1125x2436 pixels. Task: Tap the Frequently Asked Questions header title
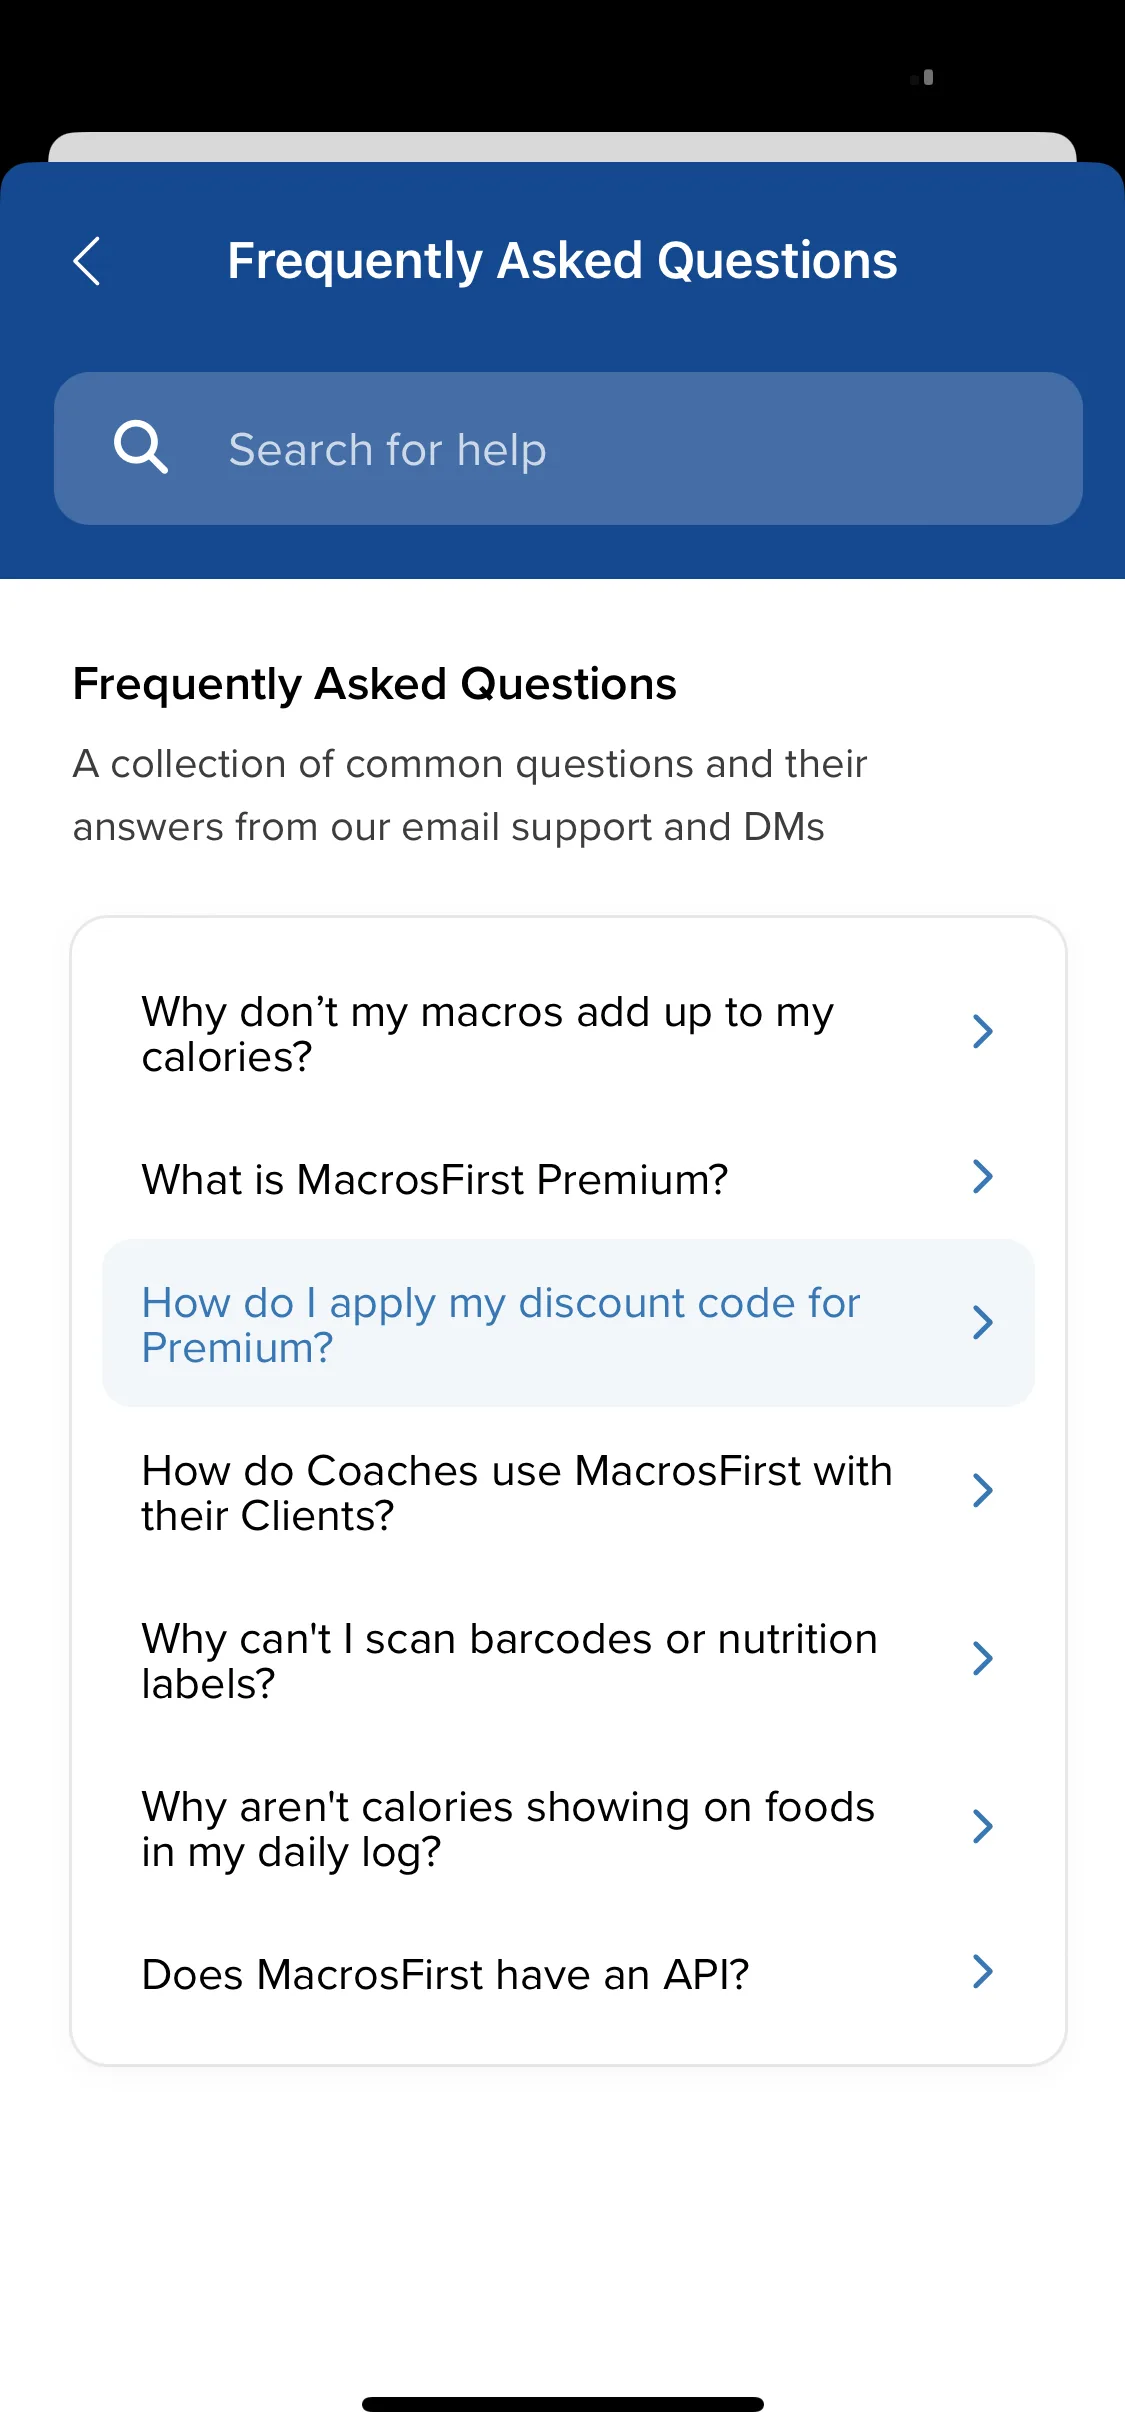562,261
